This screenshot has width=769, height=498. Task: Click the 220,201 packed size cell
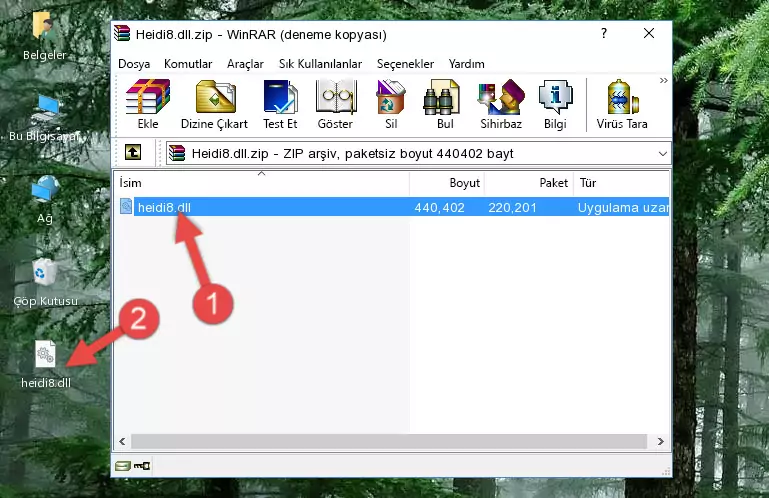click(513, 208)
